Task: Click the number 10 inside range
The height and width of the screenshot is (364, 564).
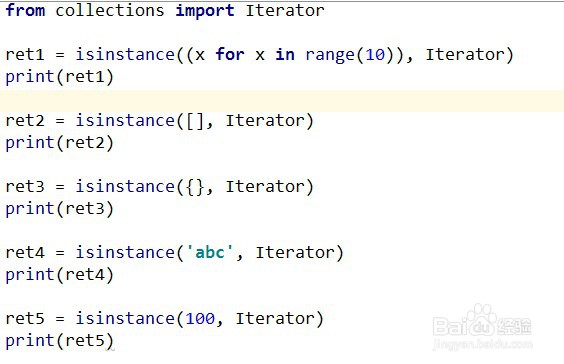Action: (375, 55)
